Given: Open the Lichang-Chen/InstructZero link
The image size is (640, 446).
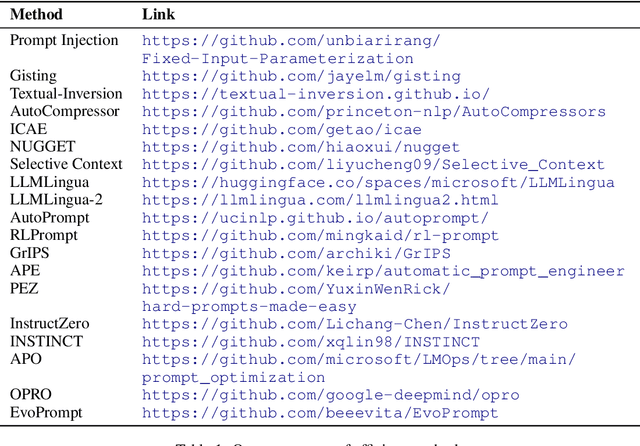Looking at the screenshot, I should pyautogui.click(x=354, y=324).
